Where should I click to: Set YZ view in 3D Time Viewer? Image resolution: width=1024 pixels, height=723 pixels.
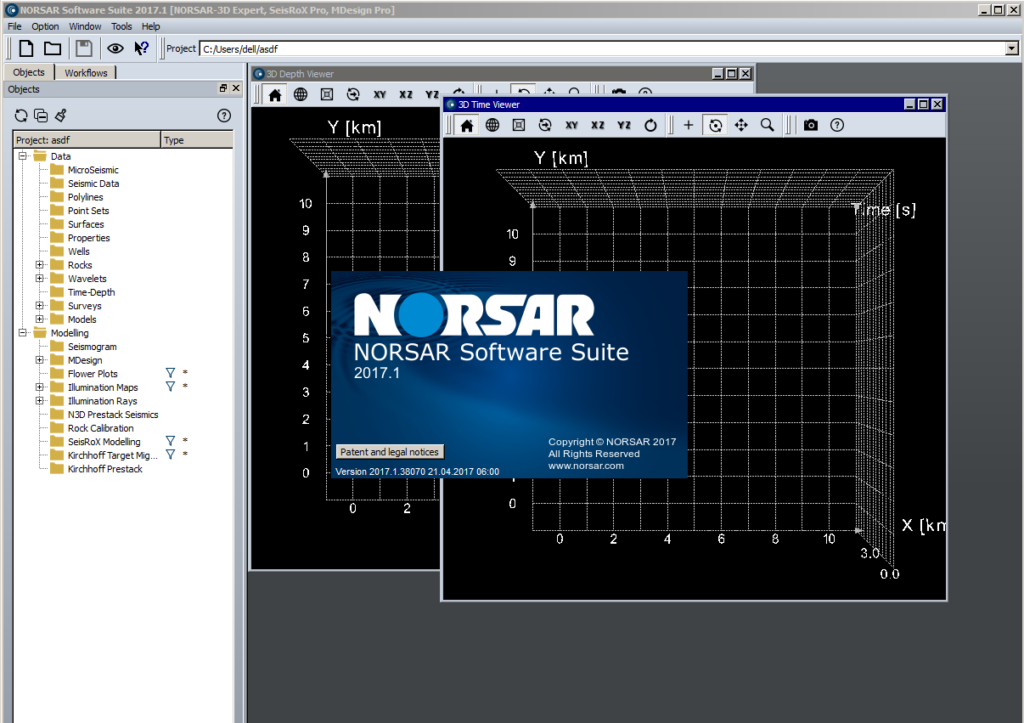click(624, 125)
